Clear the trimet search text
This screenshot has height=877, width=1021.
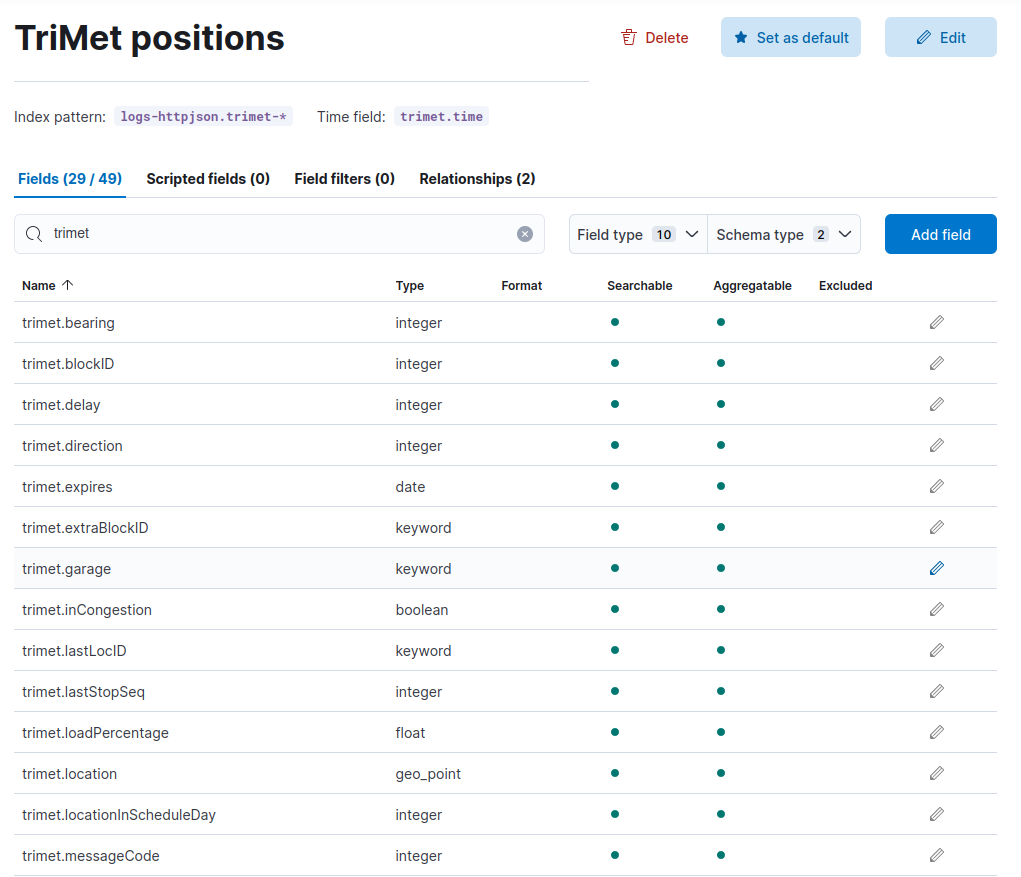(525, 234)
